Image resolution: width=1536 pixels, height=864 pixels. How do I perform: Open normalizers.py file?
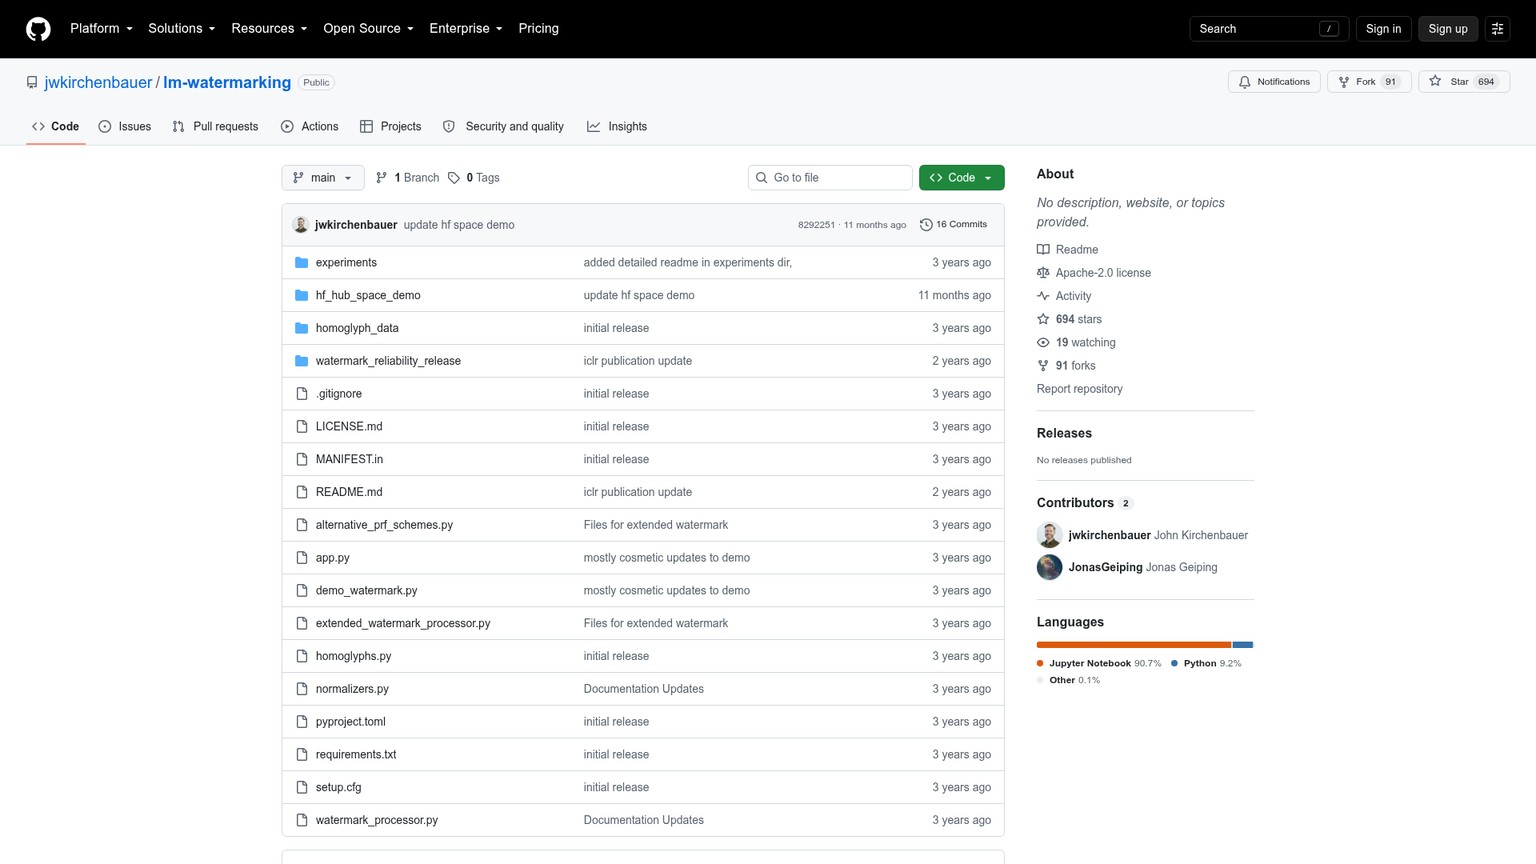[x=352, y=689]
